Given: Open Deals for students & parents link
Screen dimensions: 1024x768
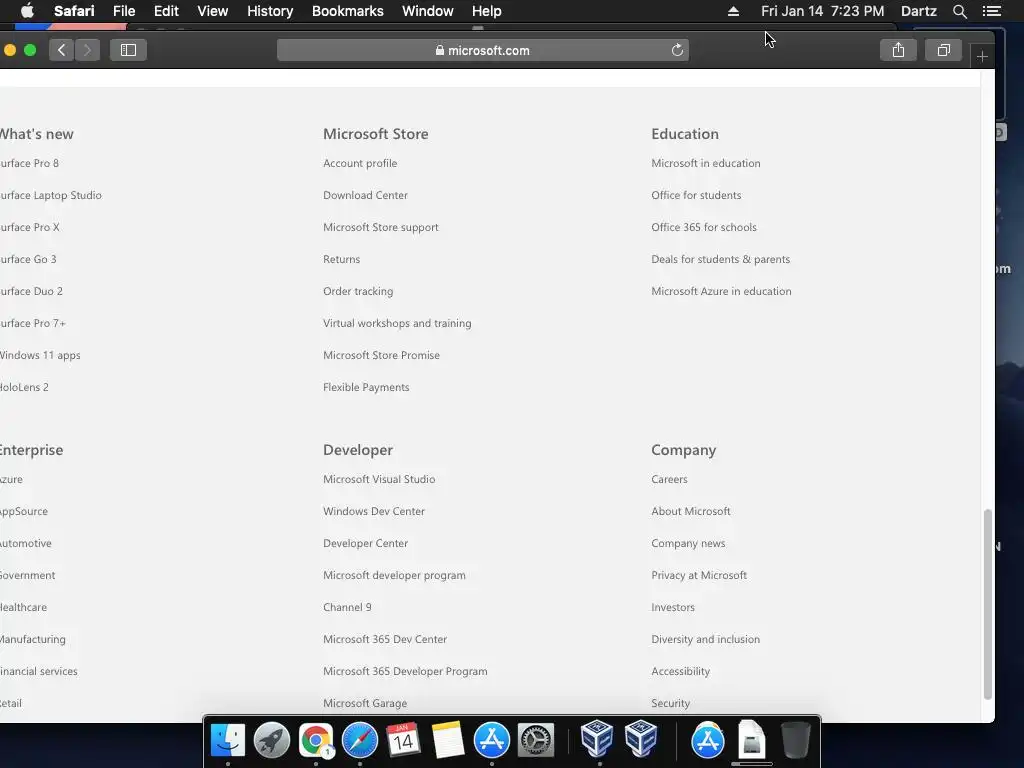Looking at the screenshot, I should tap(720, 259).
